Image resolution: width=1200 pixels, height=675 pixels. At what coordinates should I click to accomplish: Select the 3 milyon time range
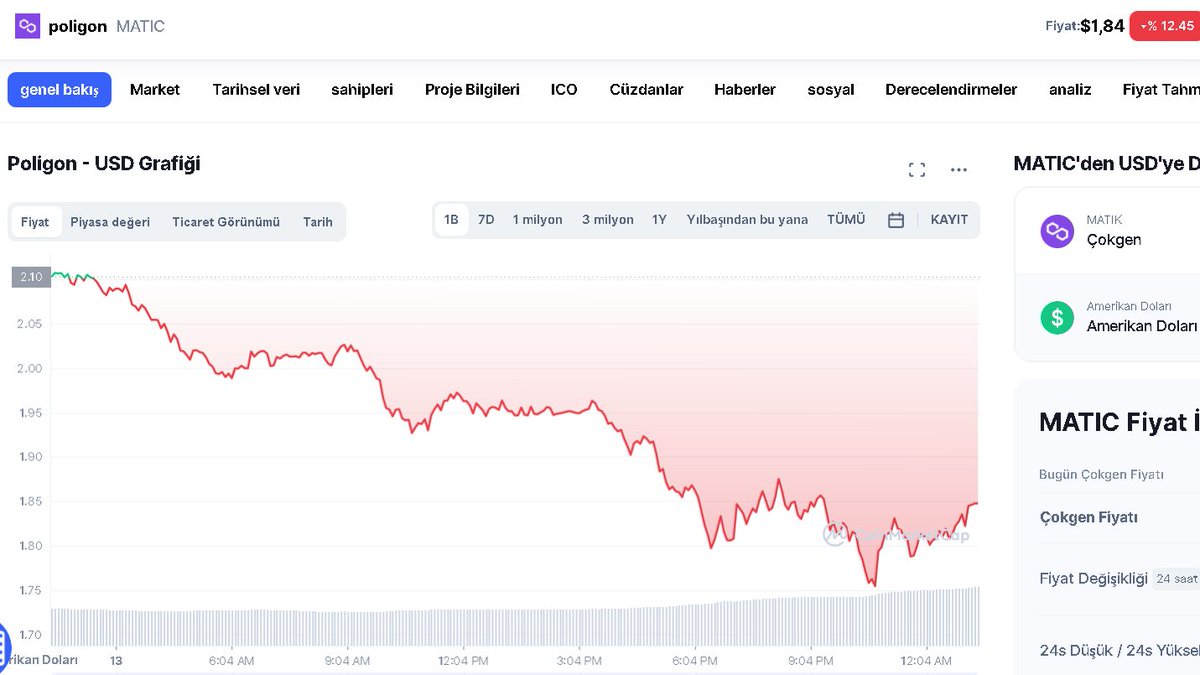click(608, 220)
